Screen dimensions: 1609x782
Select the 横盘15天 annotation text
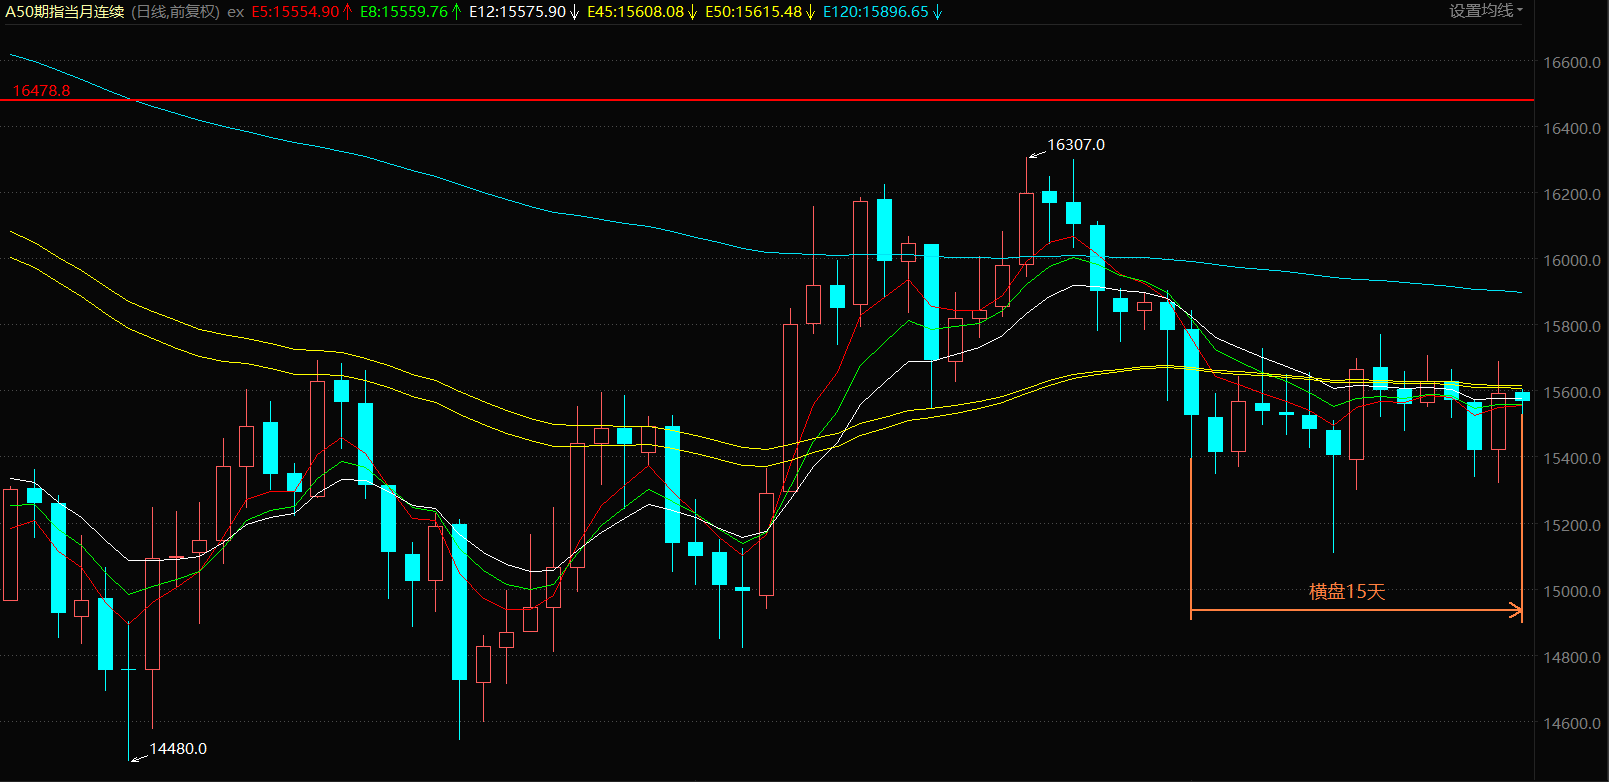pyautogui.click(x=1347, y=592)
